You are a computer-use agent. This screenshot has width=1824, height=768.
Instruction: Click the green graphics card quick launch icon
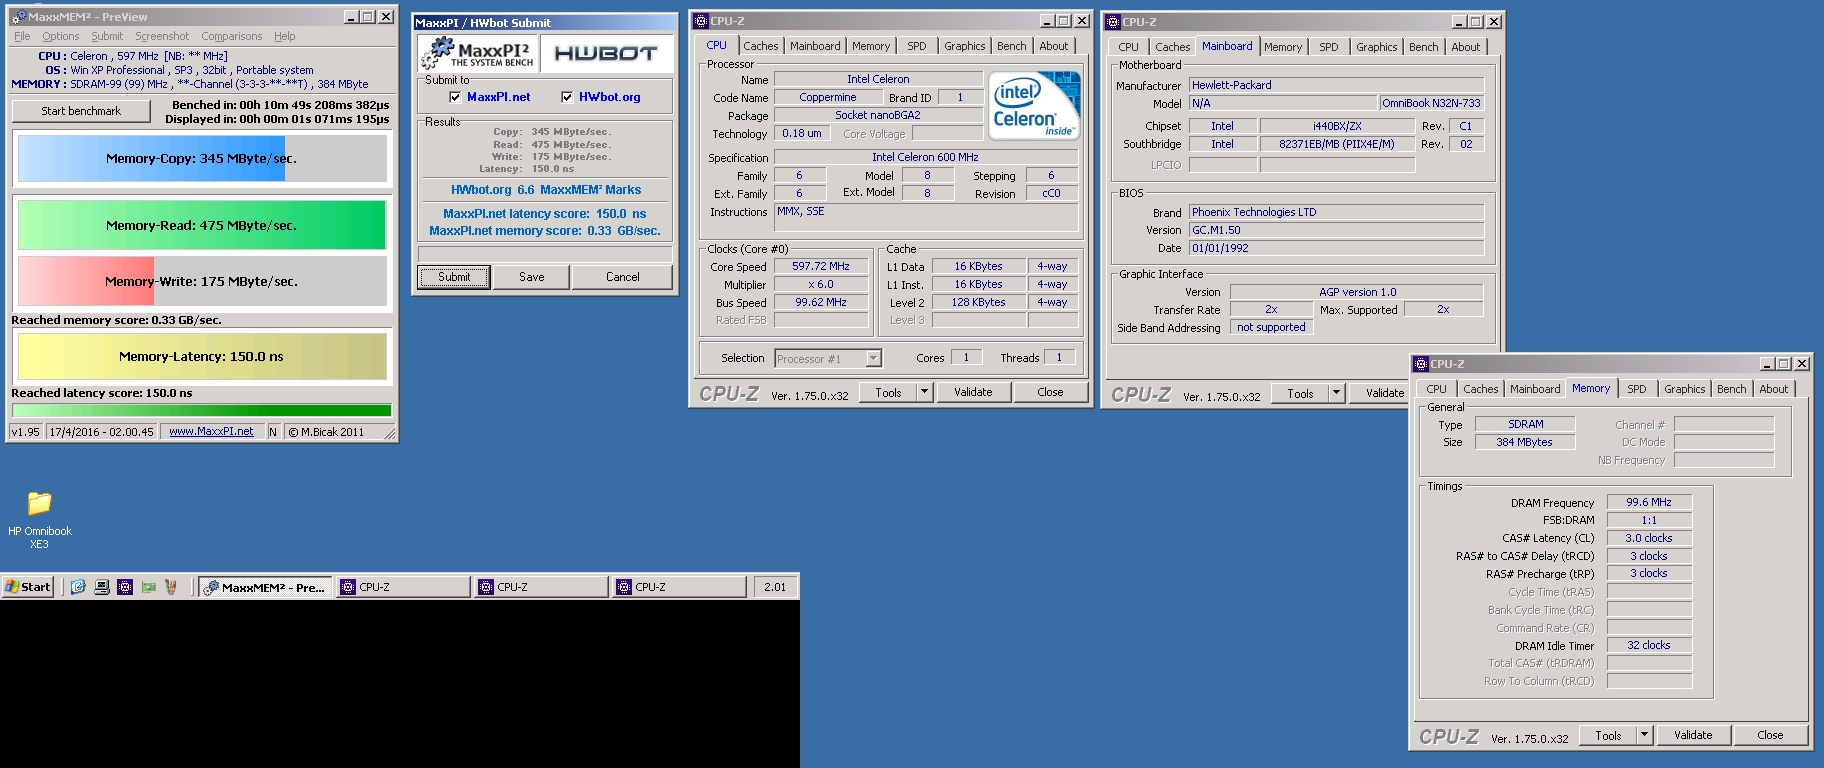tap(148, 587)
